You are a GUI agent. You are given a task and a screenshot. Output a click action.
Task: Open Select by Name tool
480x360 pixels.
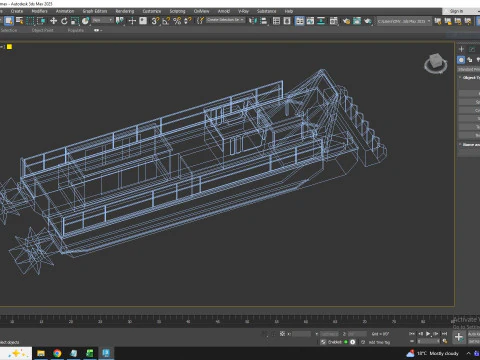click(19, 21)
